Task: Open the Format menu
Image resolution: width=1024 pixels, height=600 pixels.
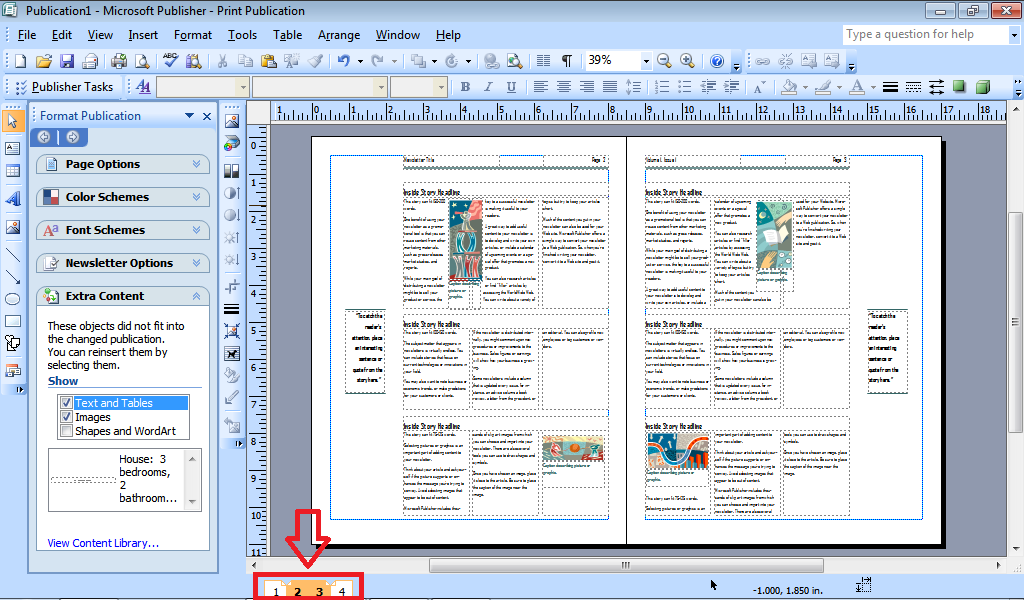Action: pos(192,34)
